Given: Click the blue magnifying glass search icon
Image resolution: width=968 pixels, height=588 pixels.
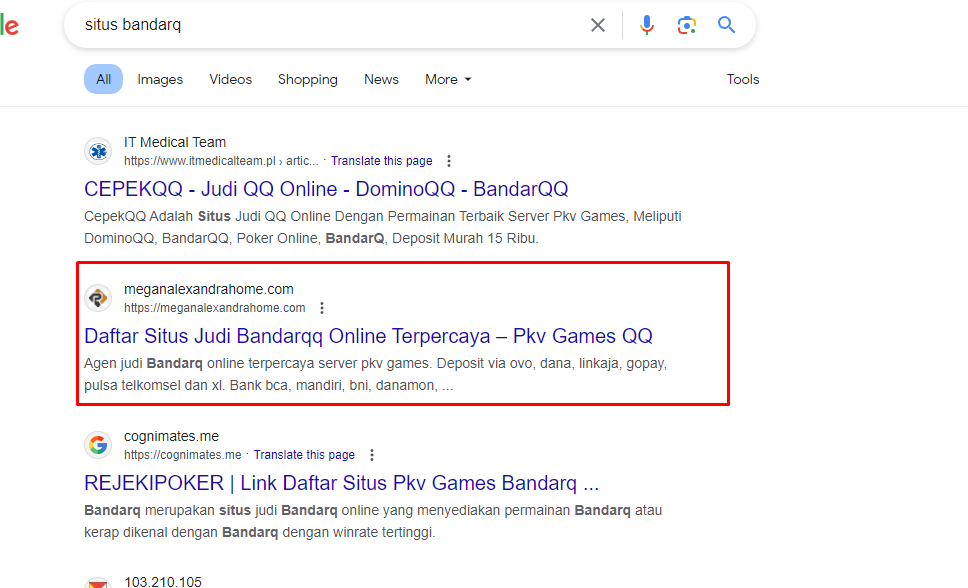Looking at the screenshot, I should click(727, 25).
